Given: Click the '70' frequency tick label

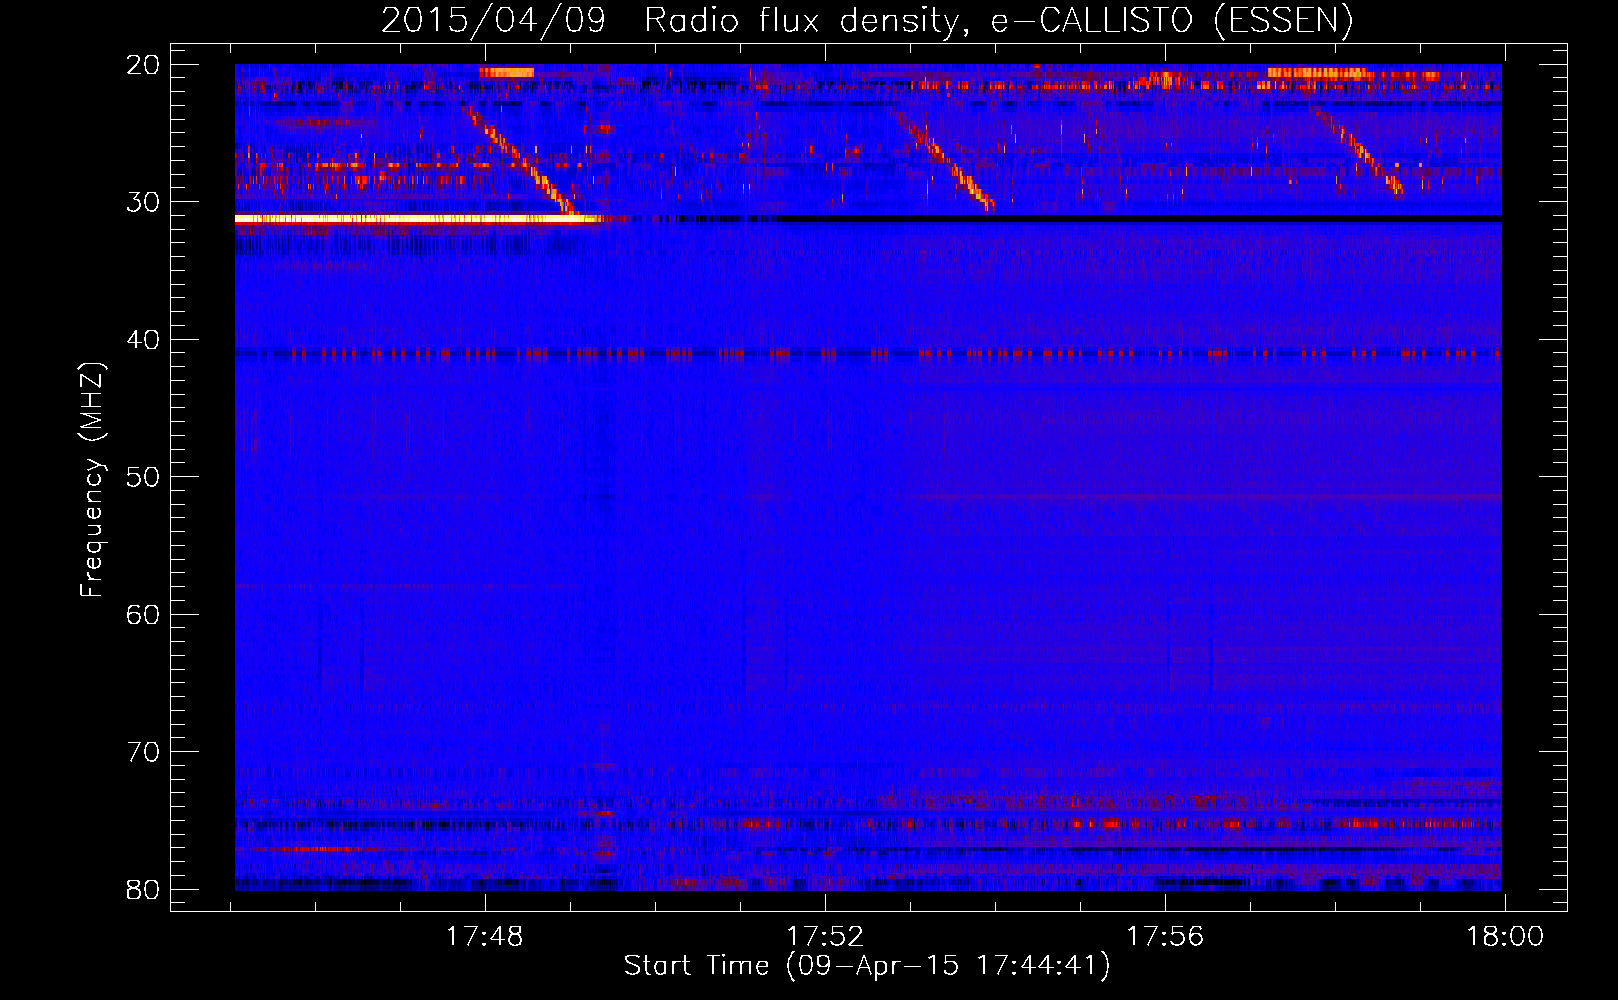Looking at the screenshot, I should point(143,752).
